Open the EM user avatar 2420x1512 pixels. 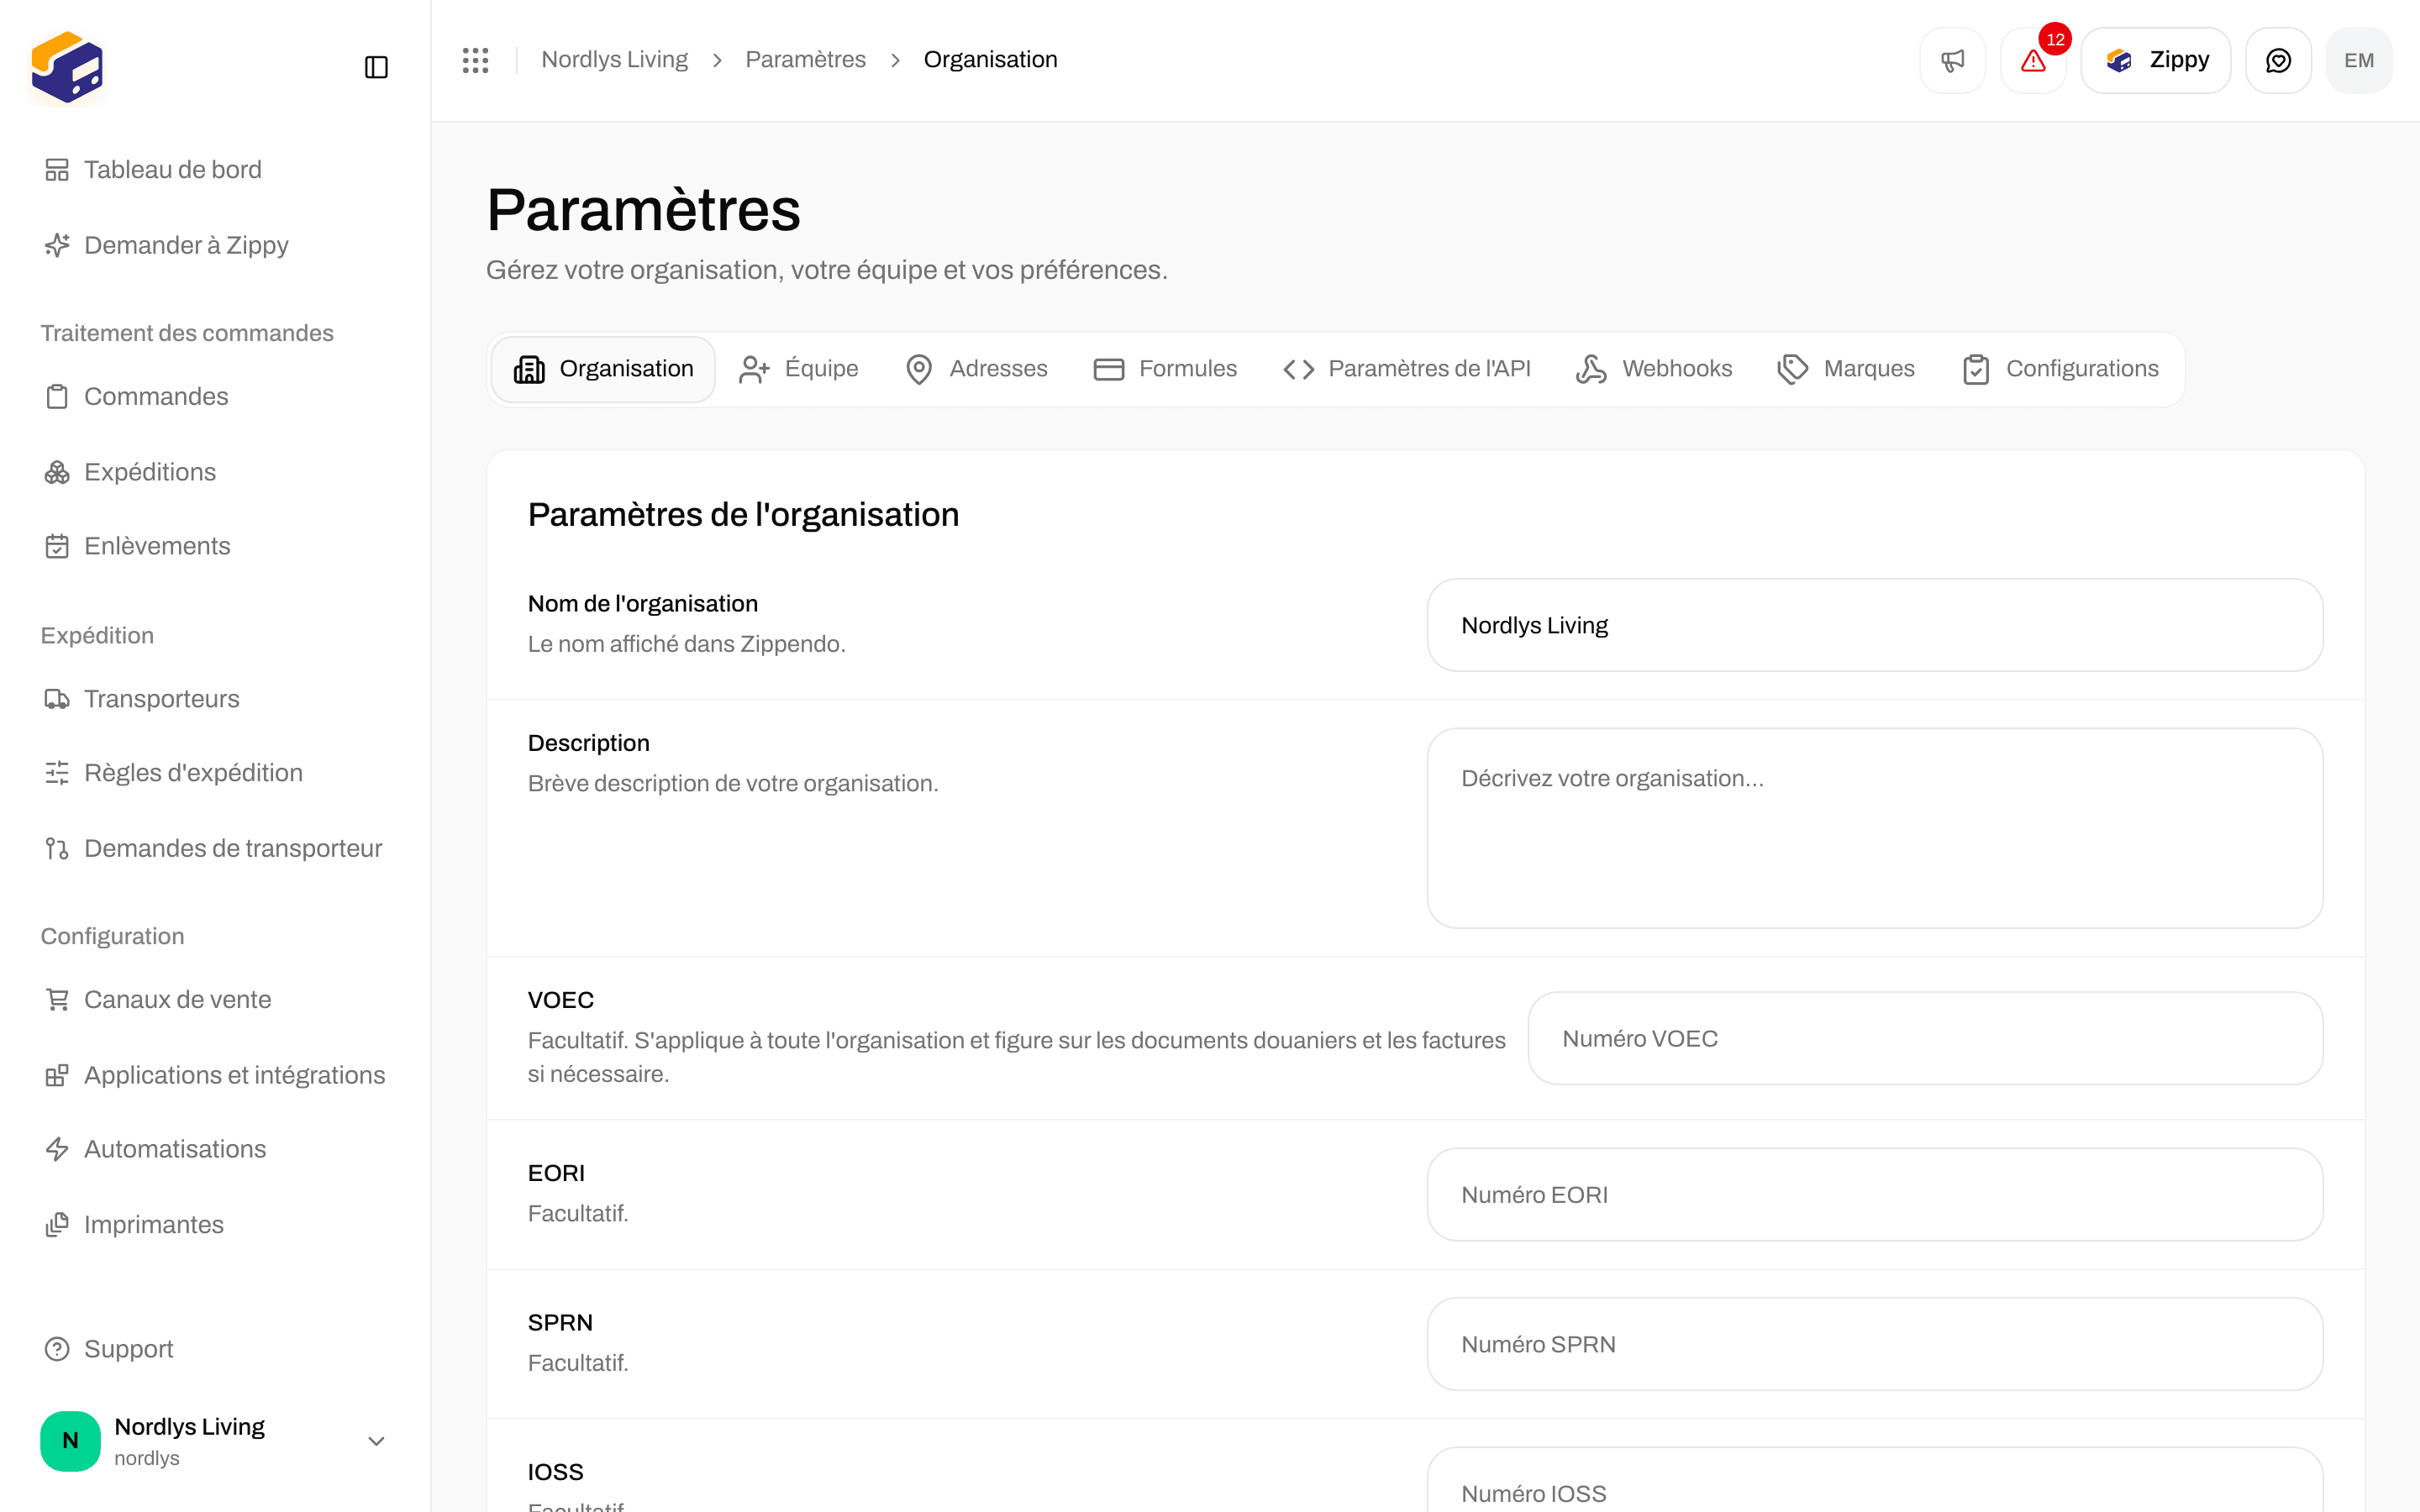click(x=2359, y=60)
